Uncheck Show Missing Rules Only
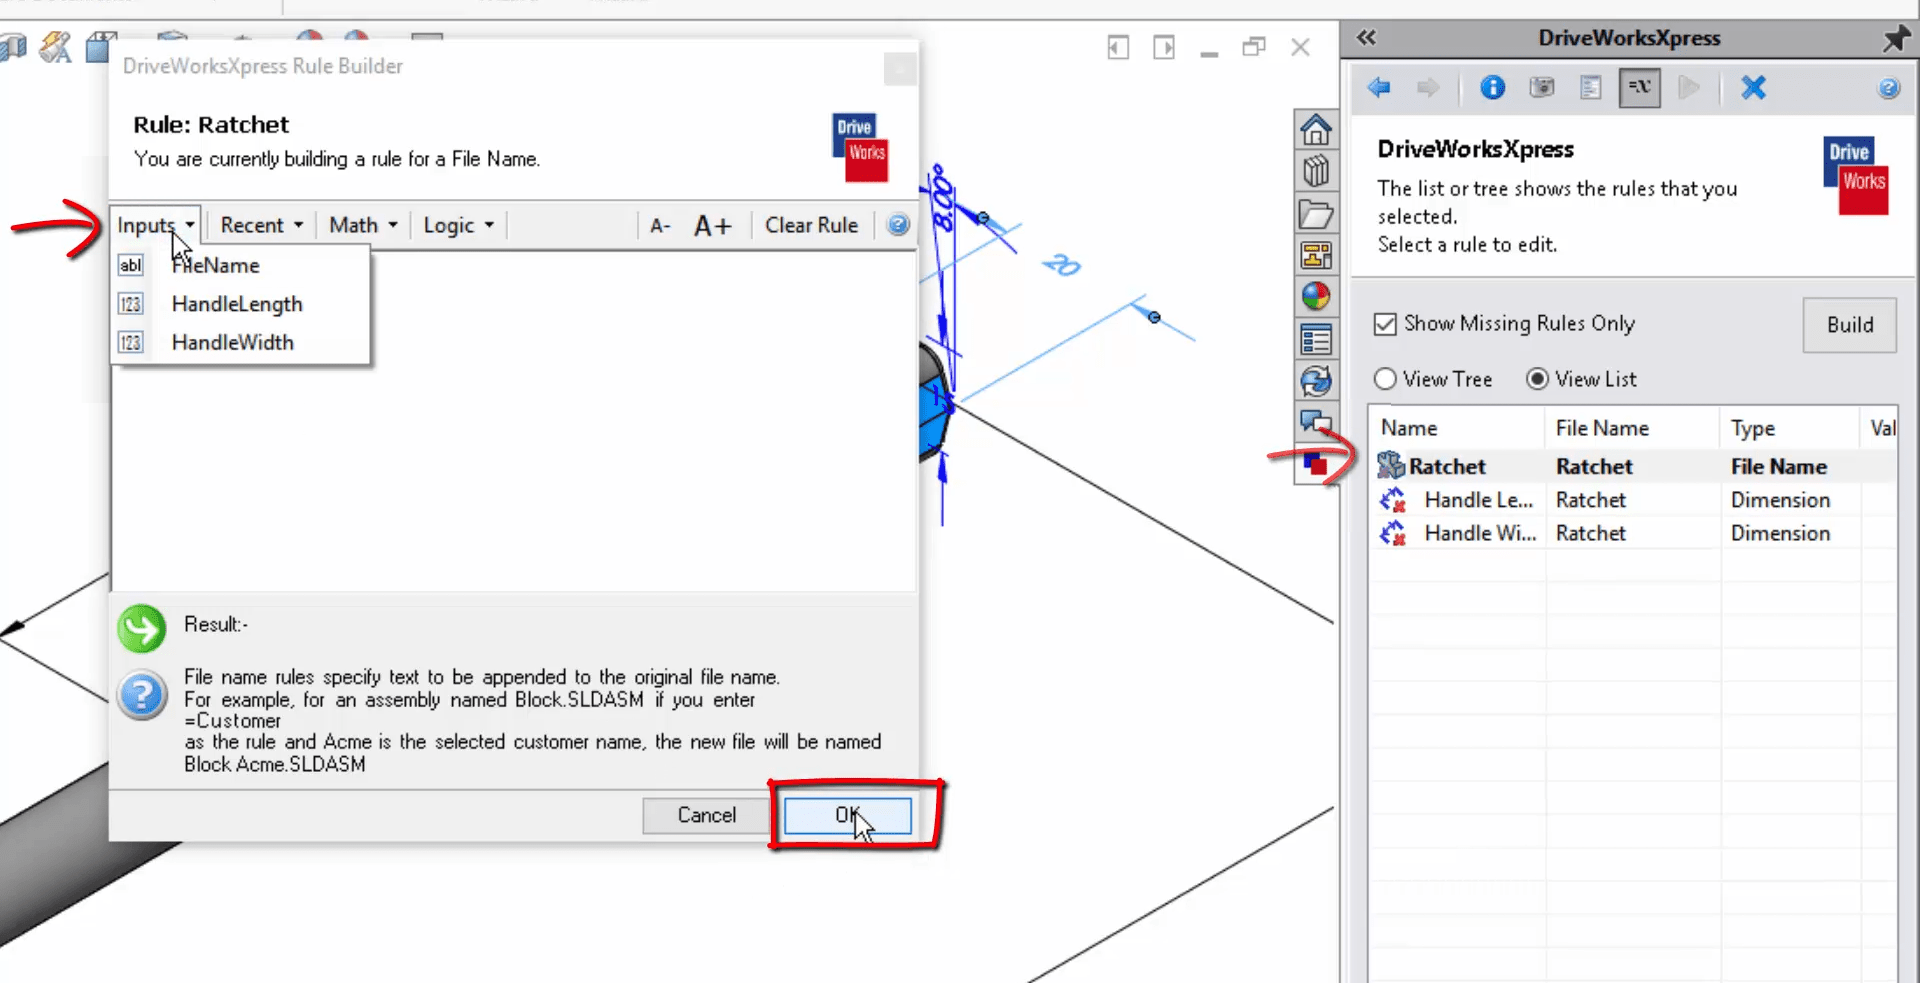 [x=1385, y=324]
